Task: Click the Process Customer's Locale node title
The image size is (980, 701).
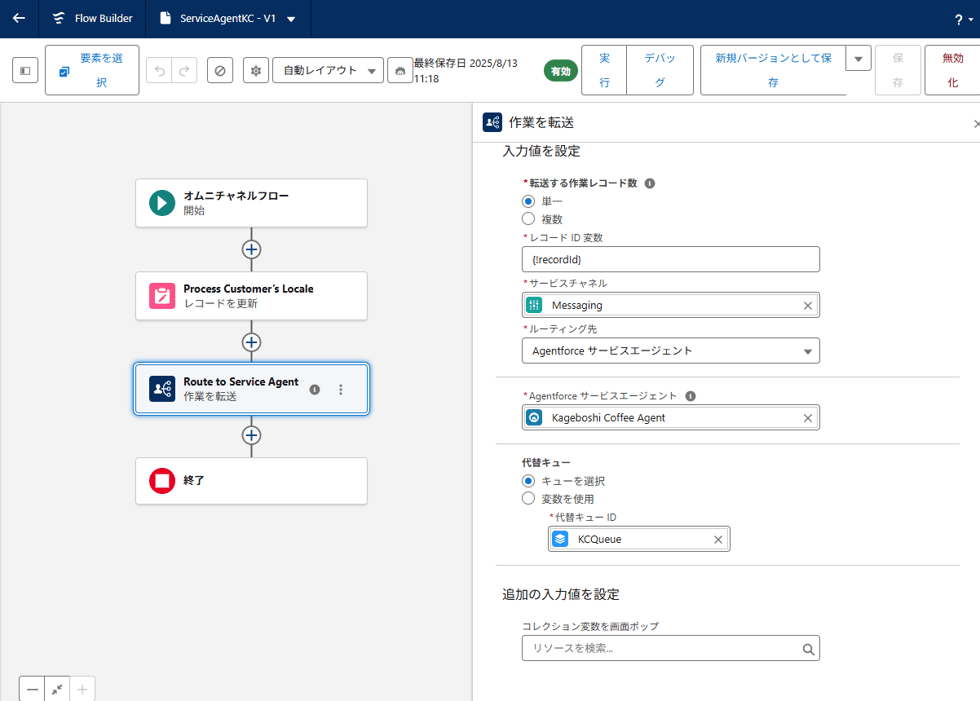Action: pyautogui.click(x=248, y=289)
